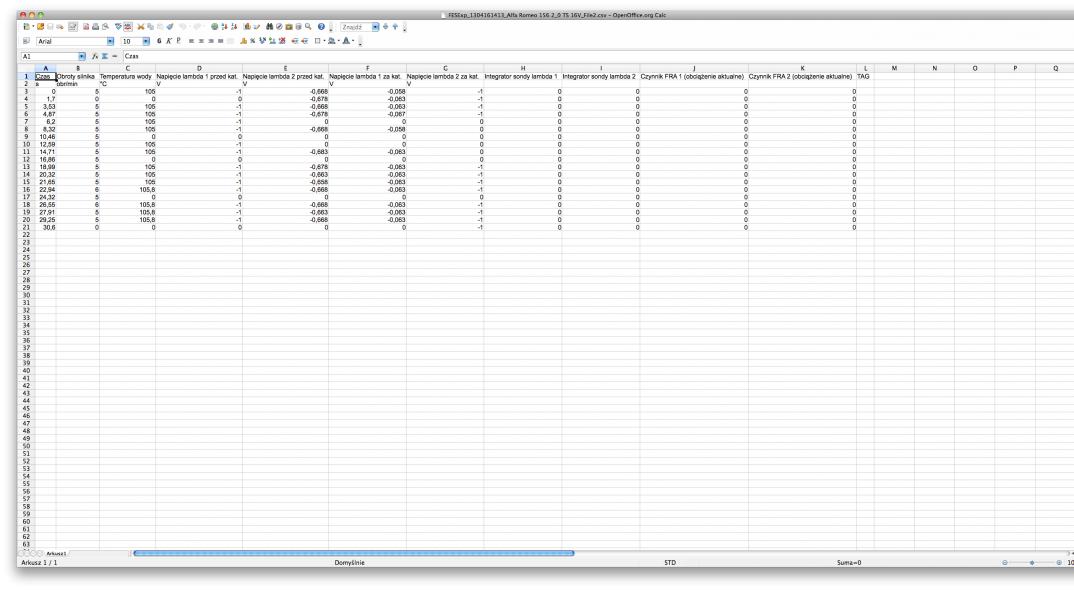Toggle AutoSpellcheck icon

tap(128, 27)
